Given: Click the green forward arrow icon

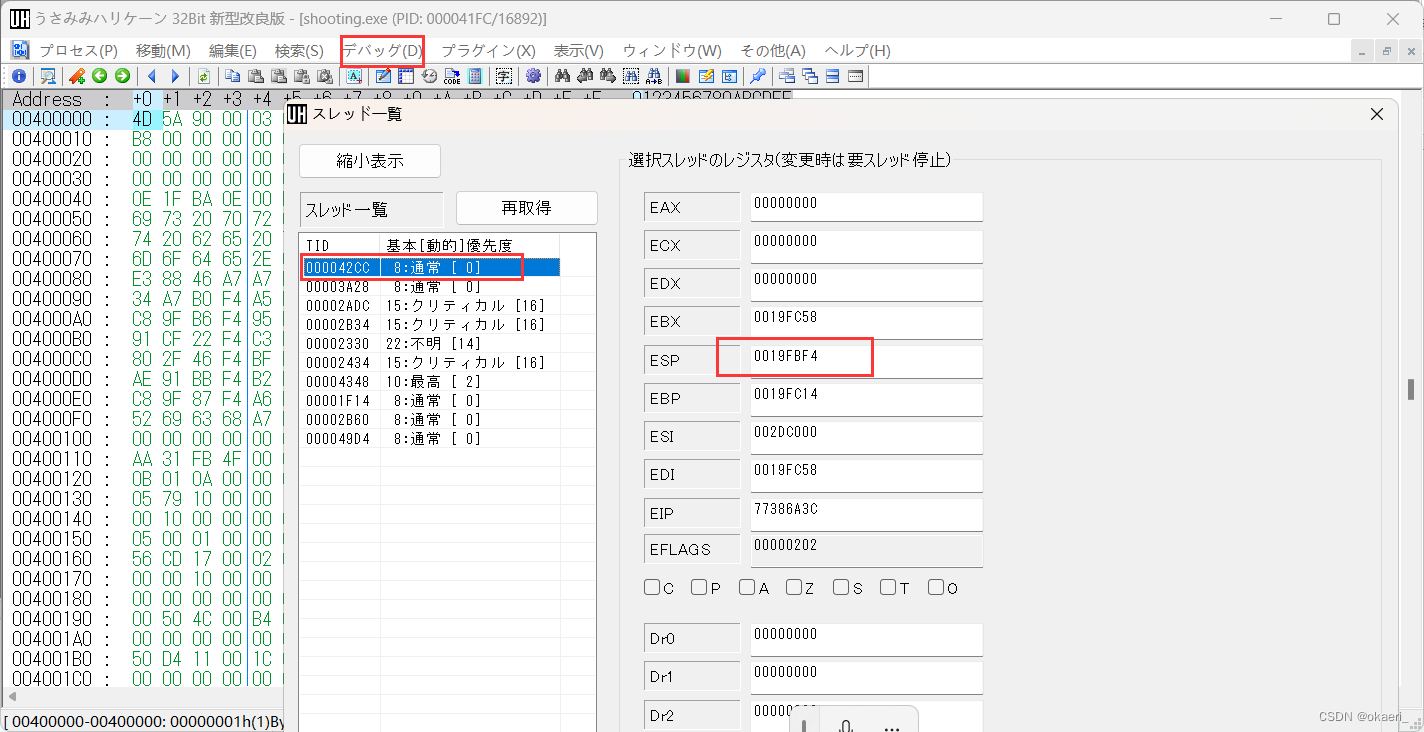Looking at the screenshot, I should [122, 76].
